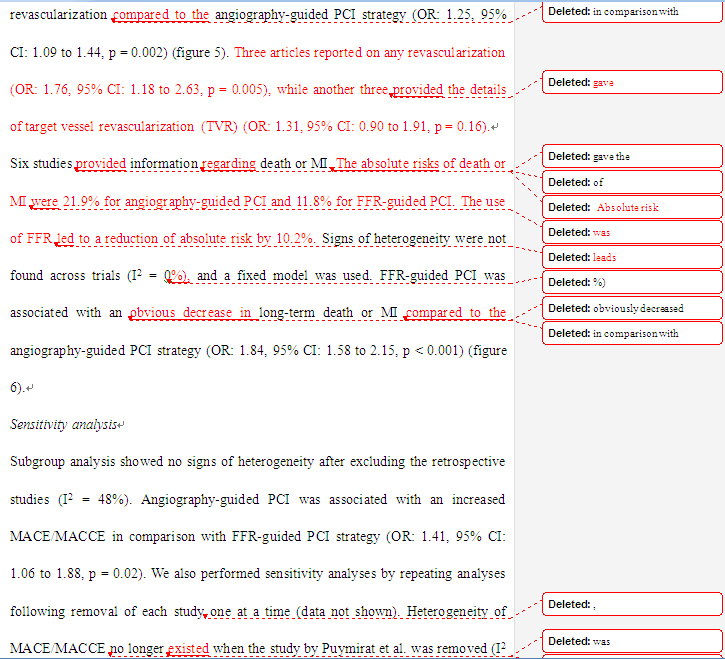
Task: Click the 'Deleted: obviously decreased' balloon
Action: [x=631, y=307]
